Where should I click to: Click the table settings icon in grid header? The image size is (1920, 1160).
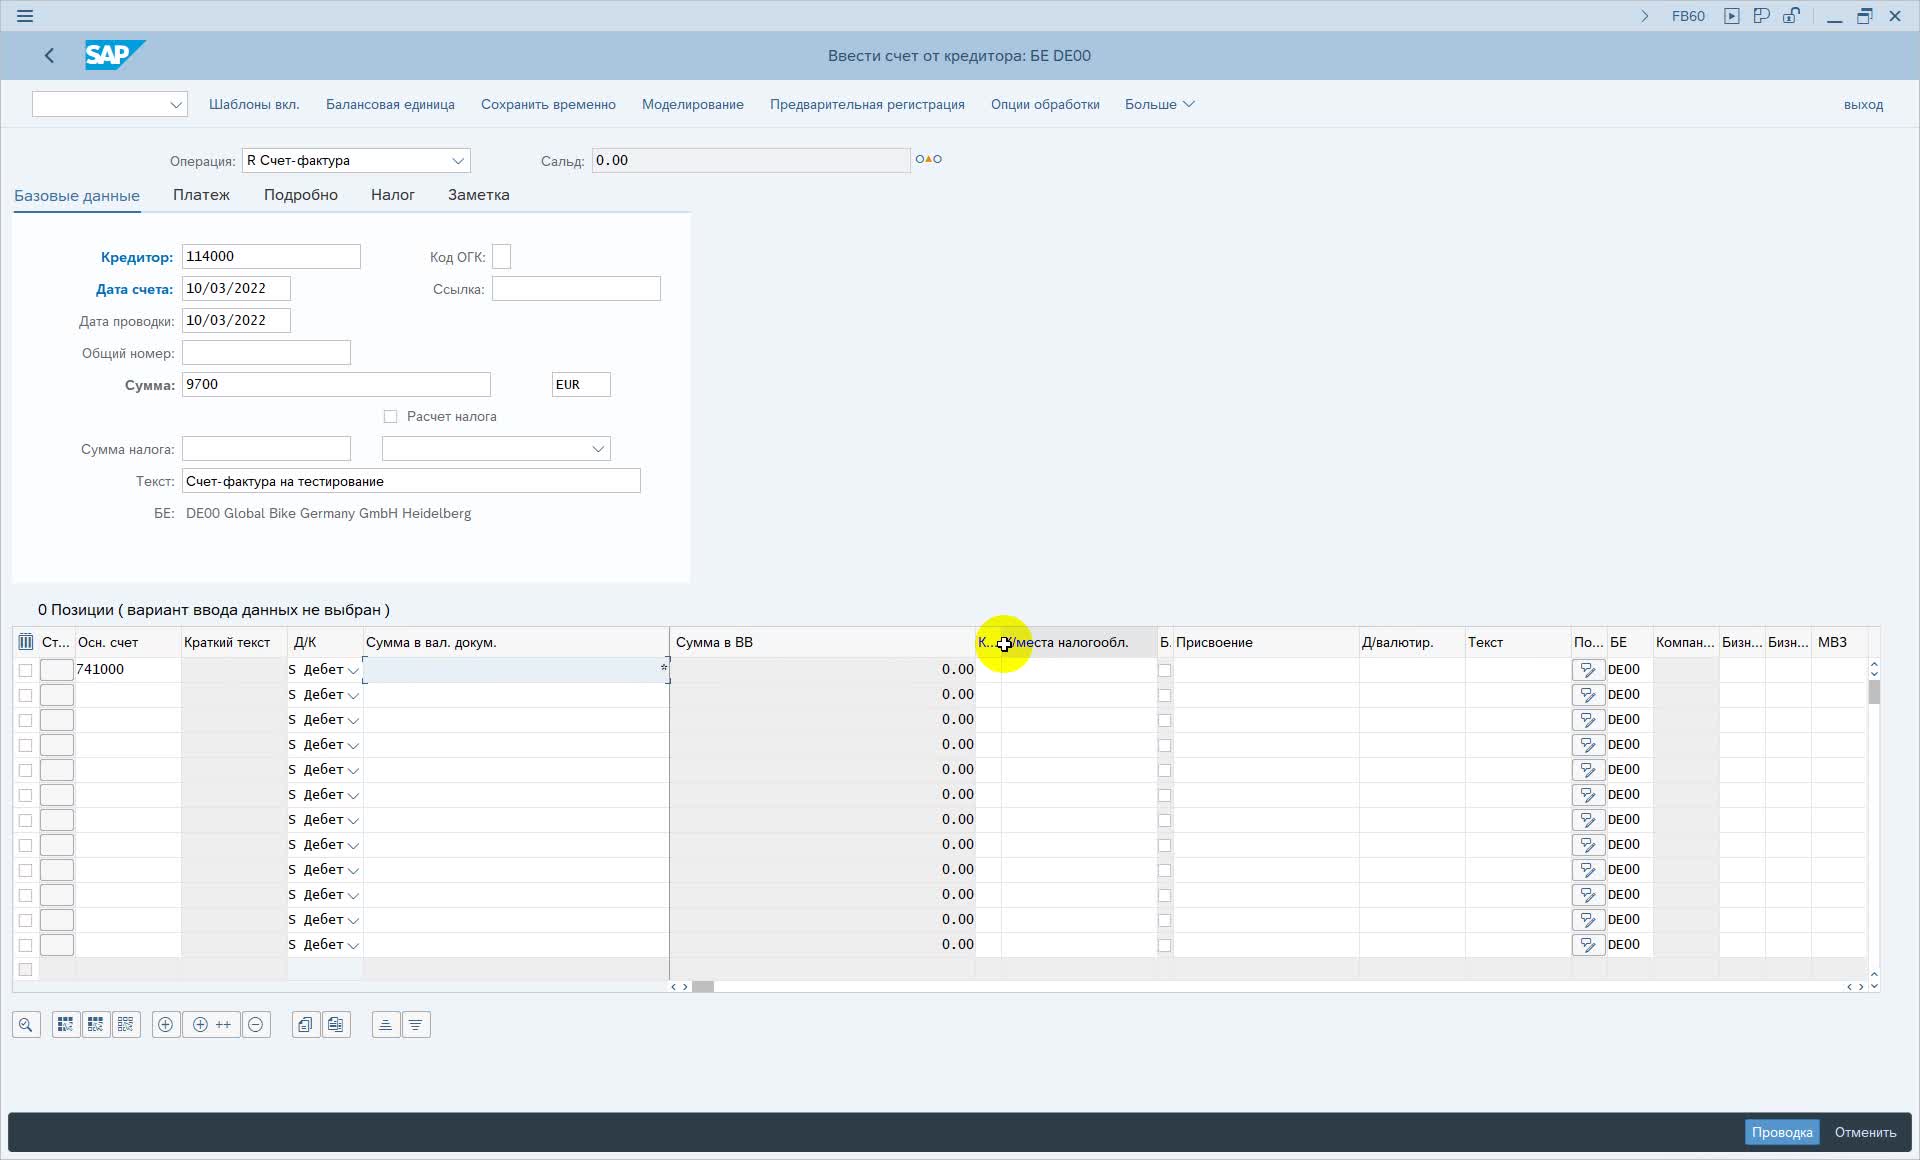(x=26, y=642)
